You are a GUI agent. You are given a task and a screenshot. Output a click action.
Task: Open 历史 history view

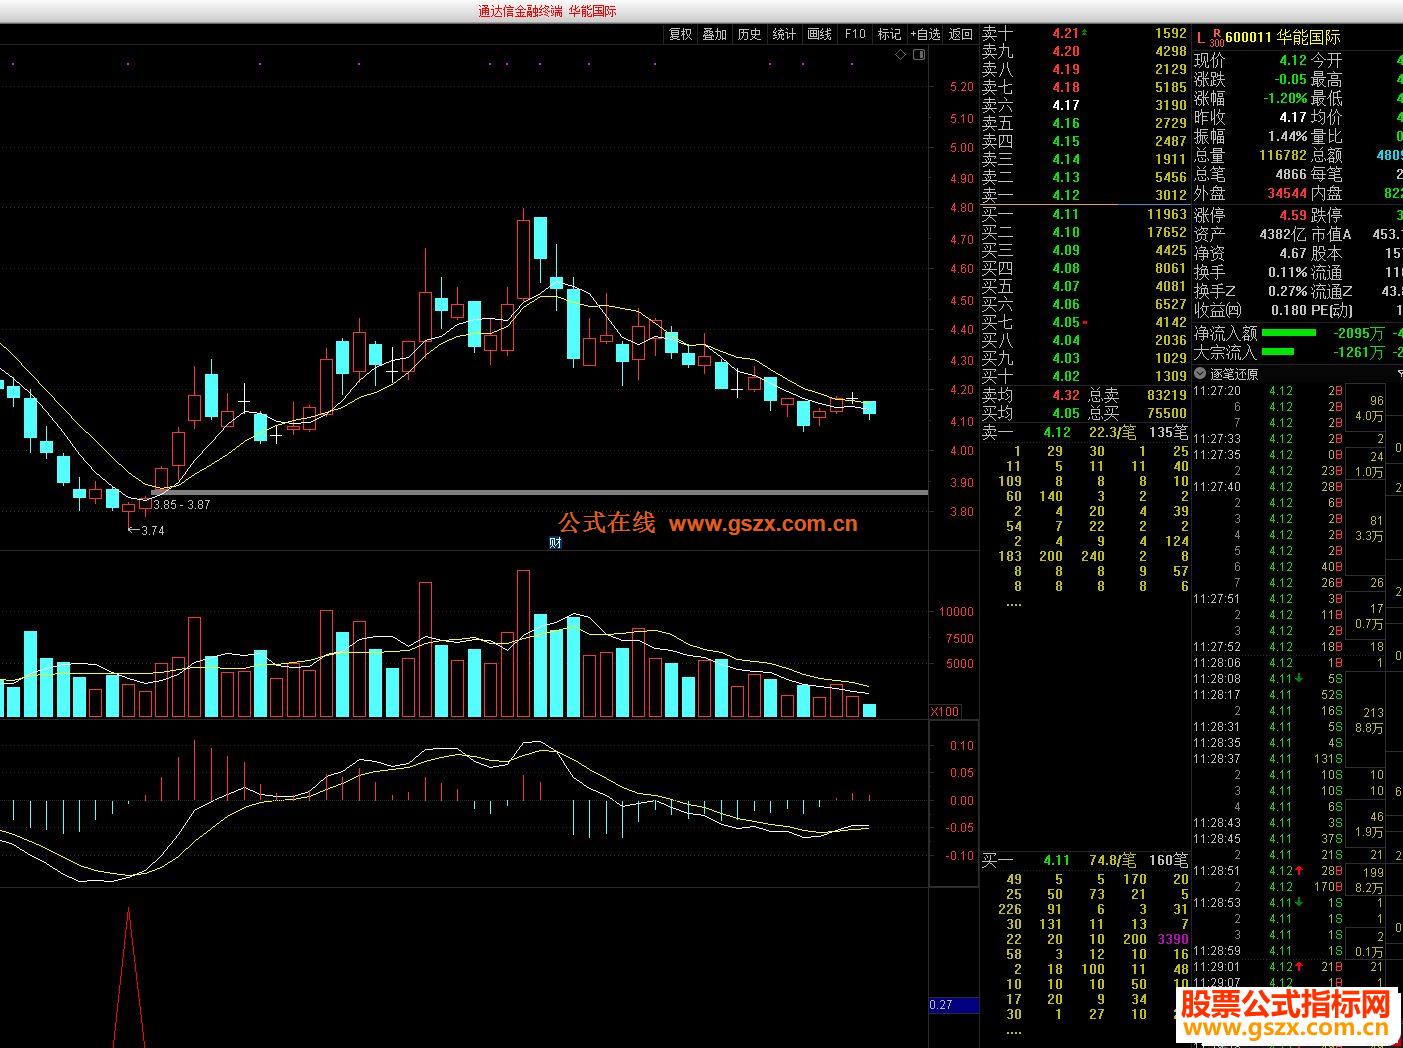(x=750, y=34)
